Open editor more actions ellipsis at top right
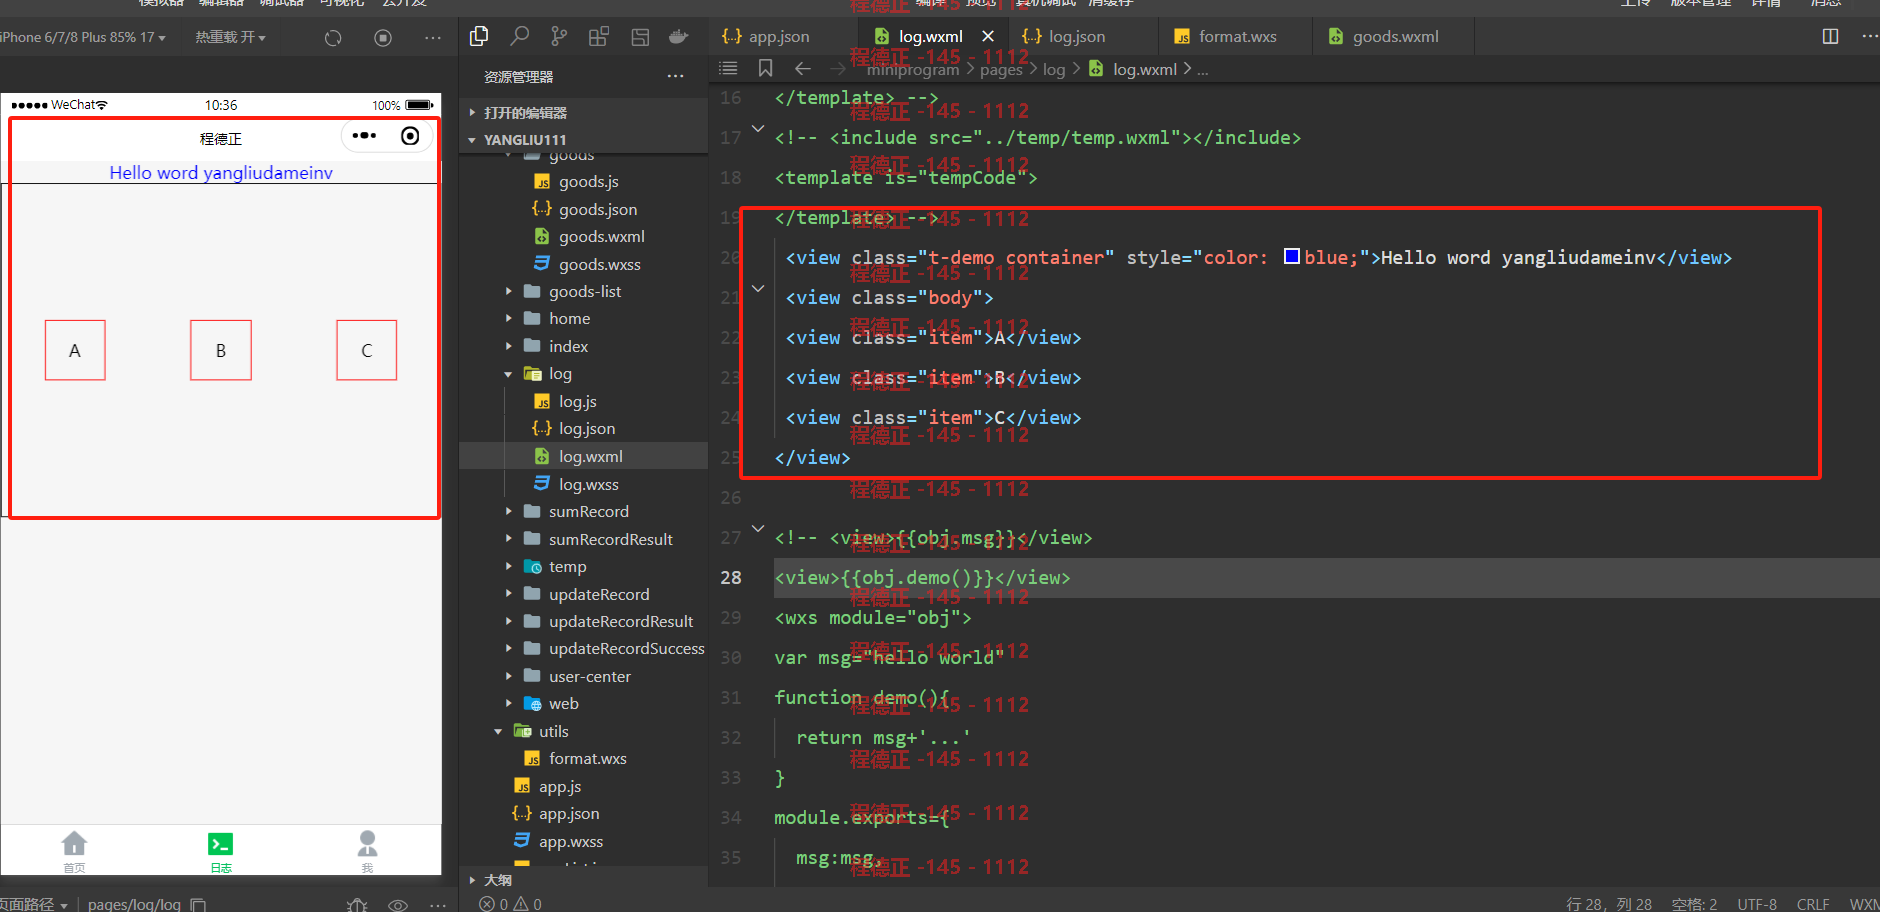The image size is (1880, 912). pos(1870,37)
